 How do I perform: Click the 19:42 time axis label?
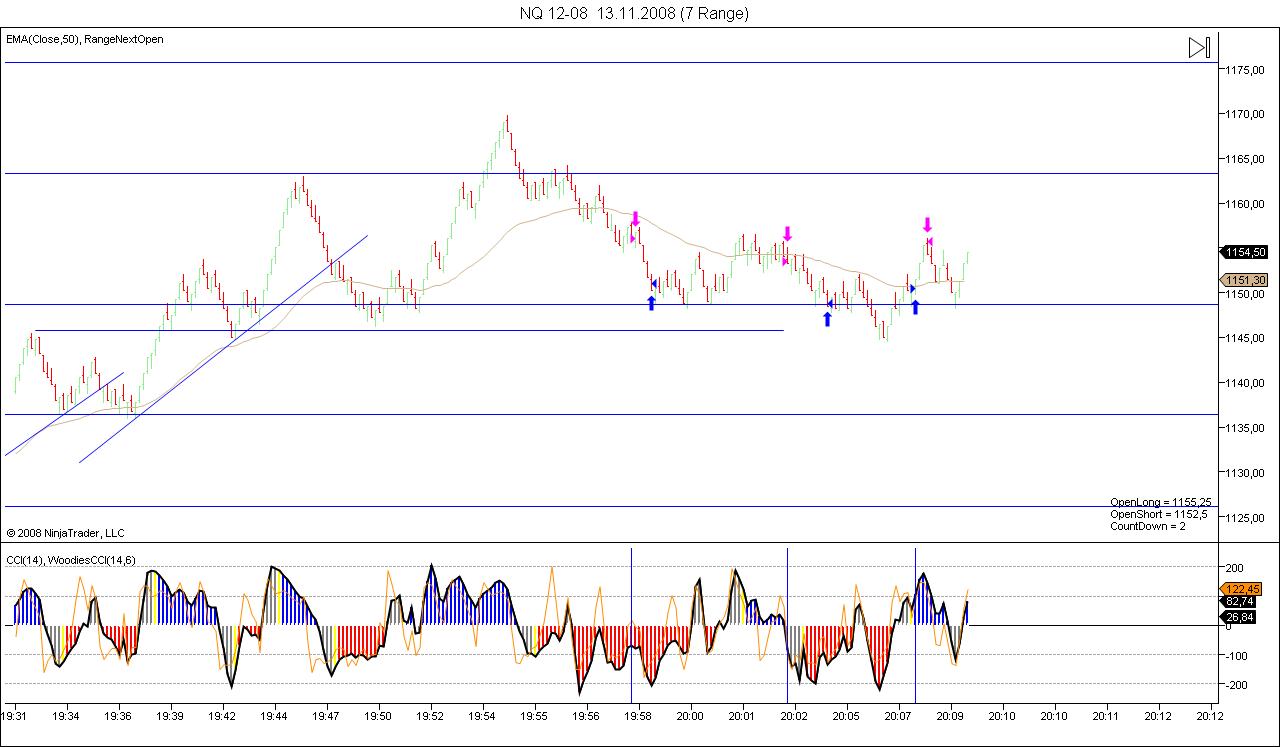(223, 716)
